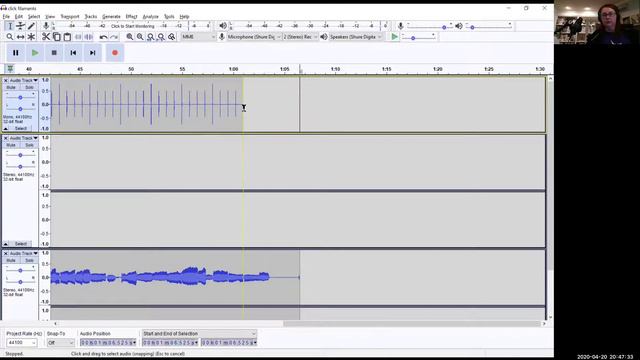Click the Trim audio icon
This screenshot has width=640, height=360.
[x=78, y=37]
